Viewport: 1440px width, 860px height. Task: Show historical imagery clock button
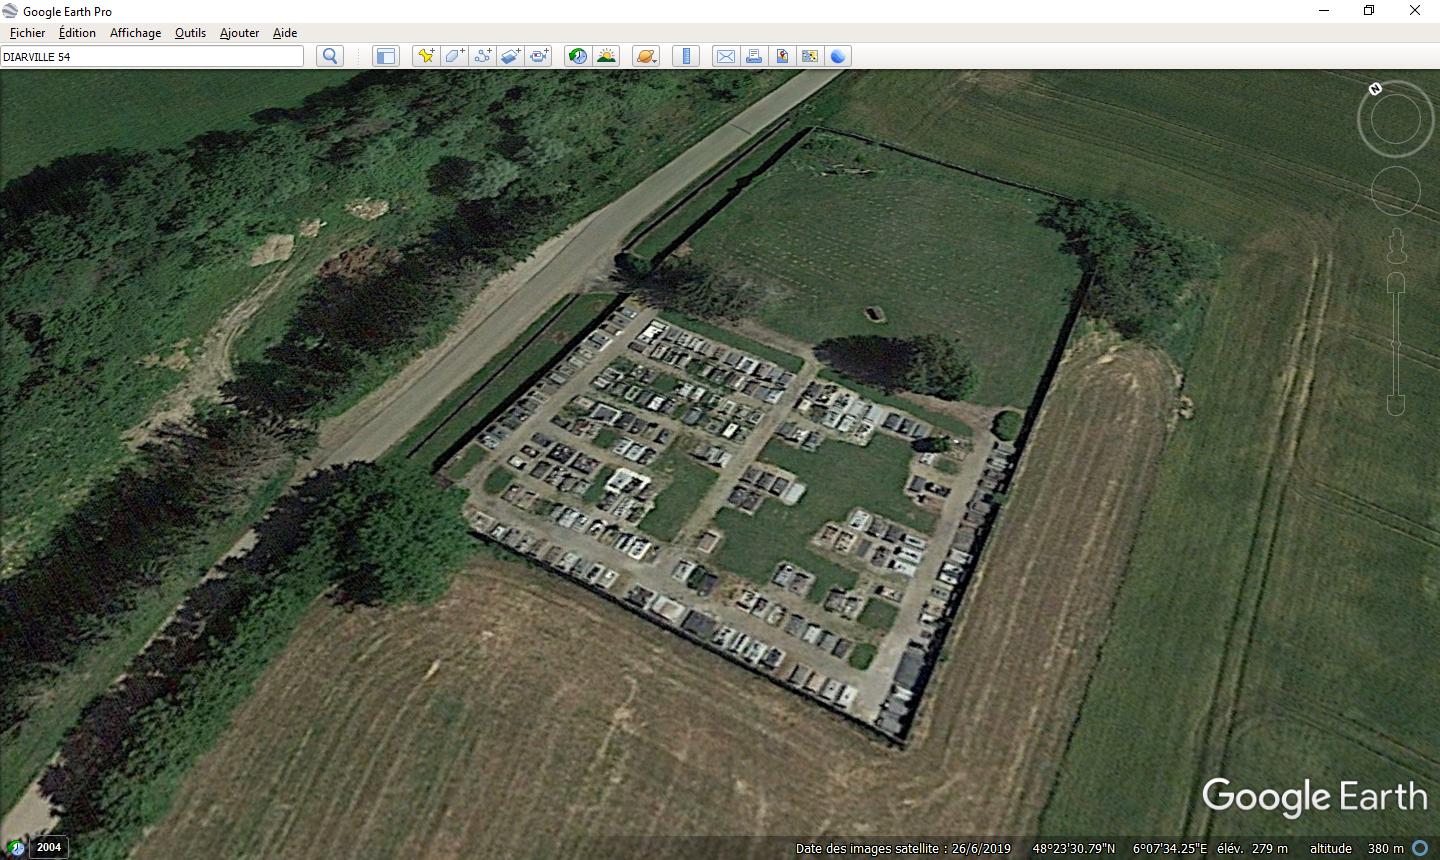tap(578, 56)
